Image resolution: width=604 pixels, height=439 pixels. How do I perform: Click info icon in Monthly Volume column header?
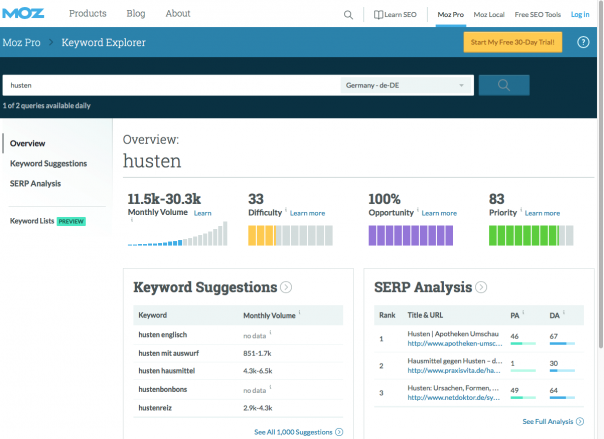299,312
